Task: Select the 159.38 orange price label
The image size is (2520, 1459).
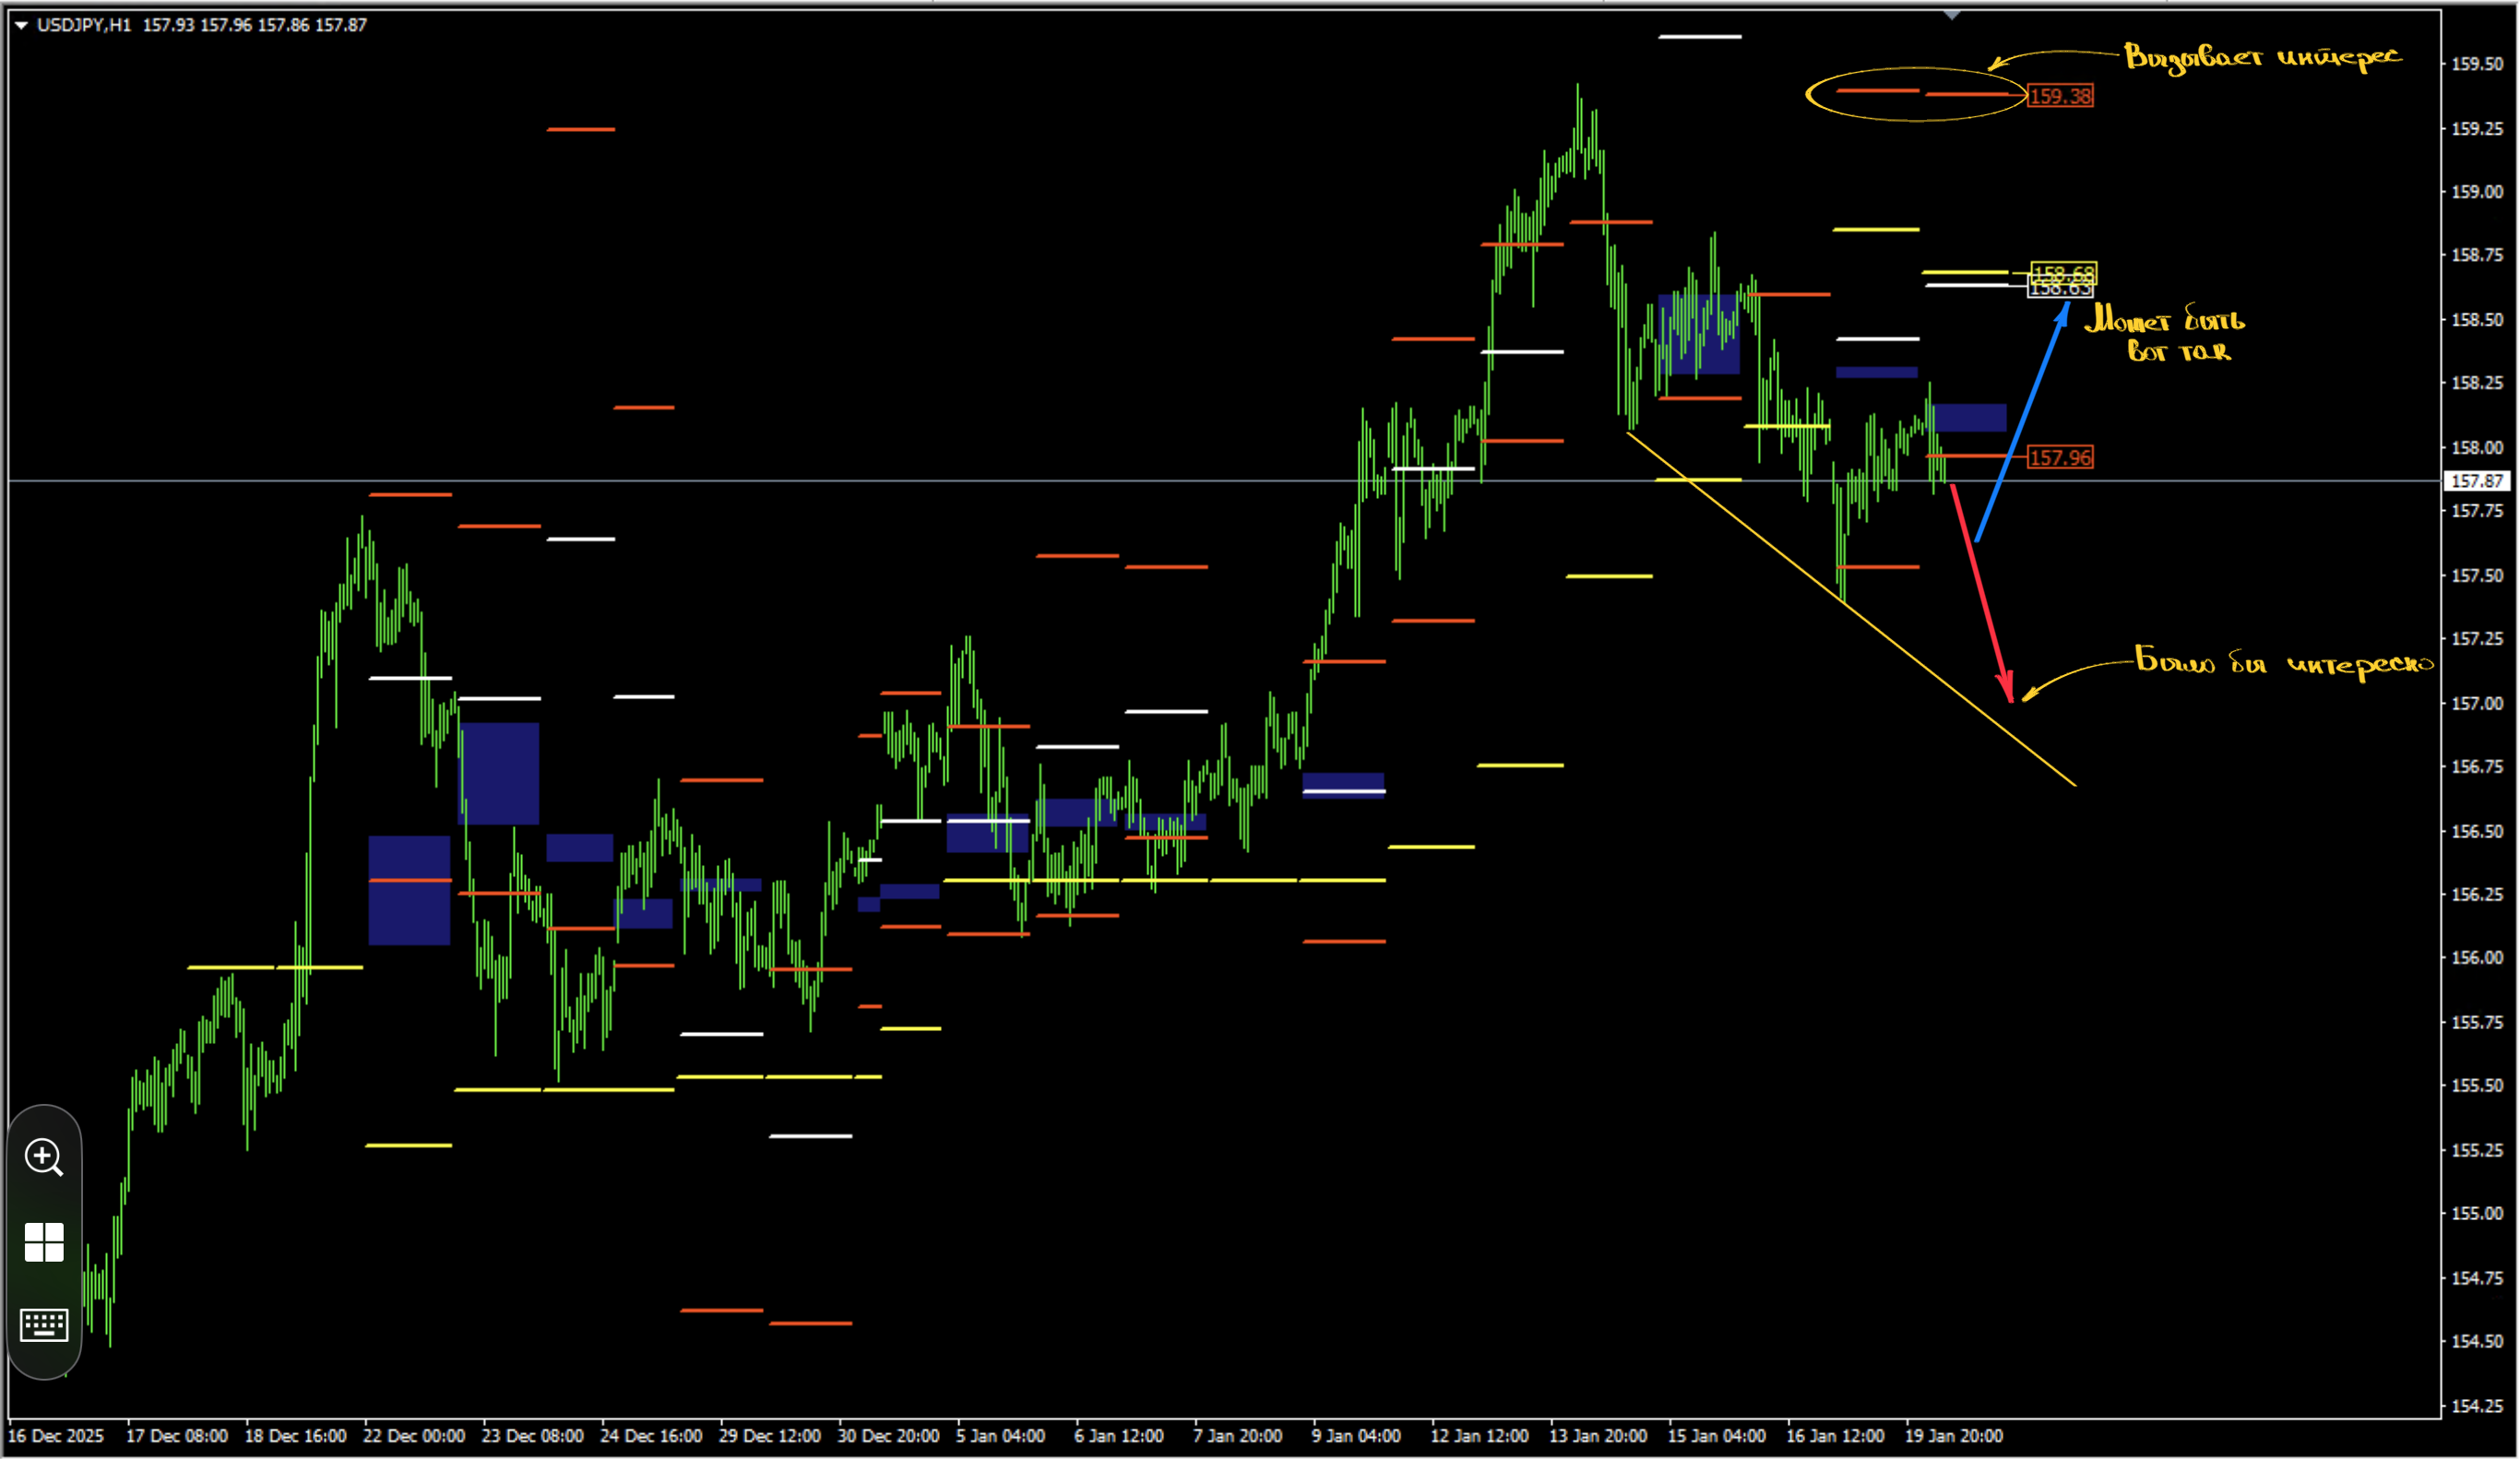Action: coord(2060,96)
